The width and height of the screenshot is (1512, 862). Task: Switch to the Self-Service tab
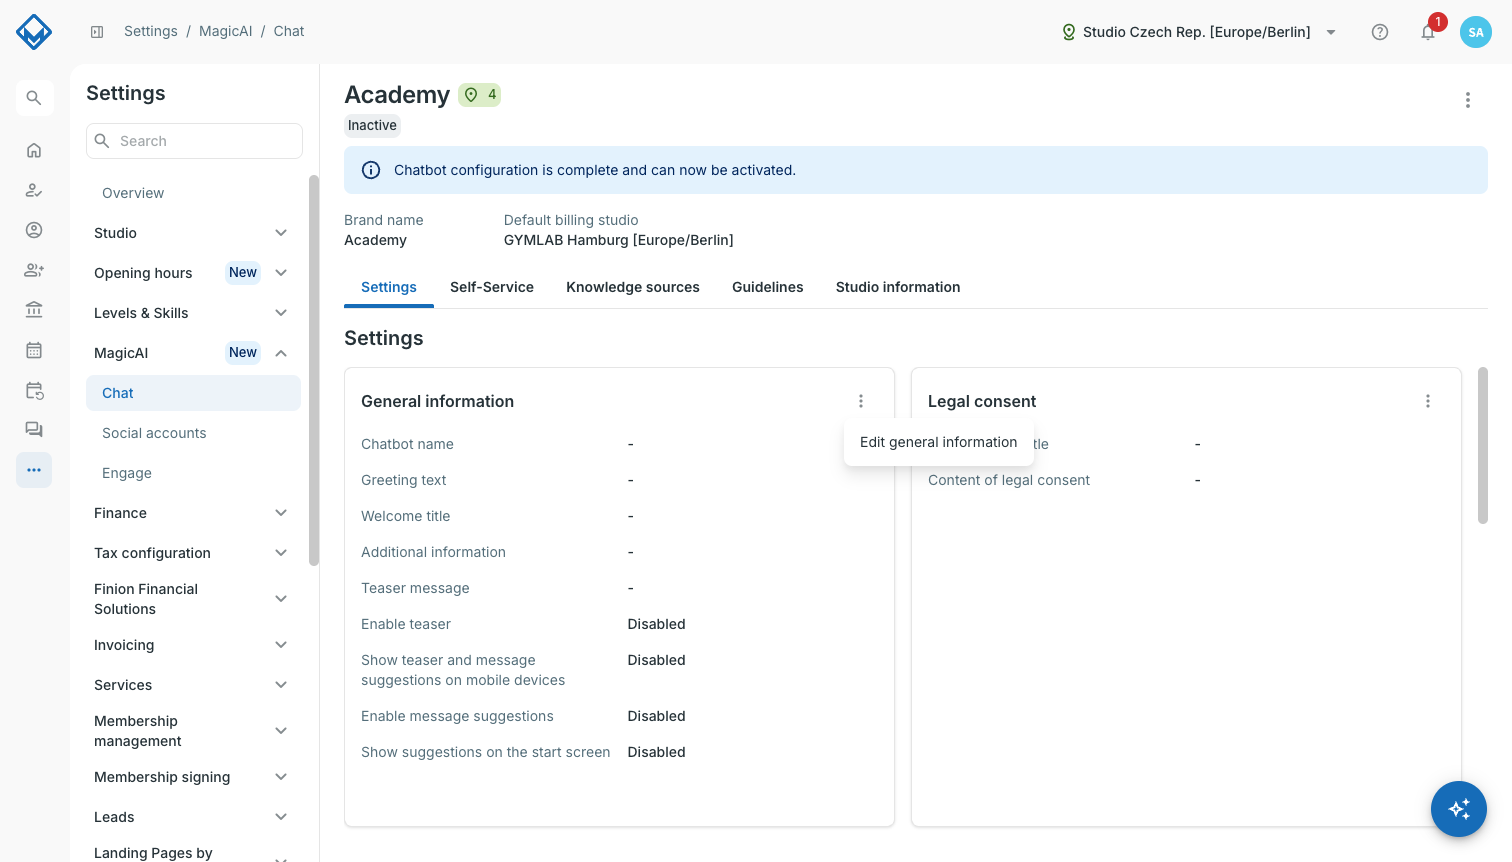[x=492, y=287]
